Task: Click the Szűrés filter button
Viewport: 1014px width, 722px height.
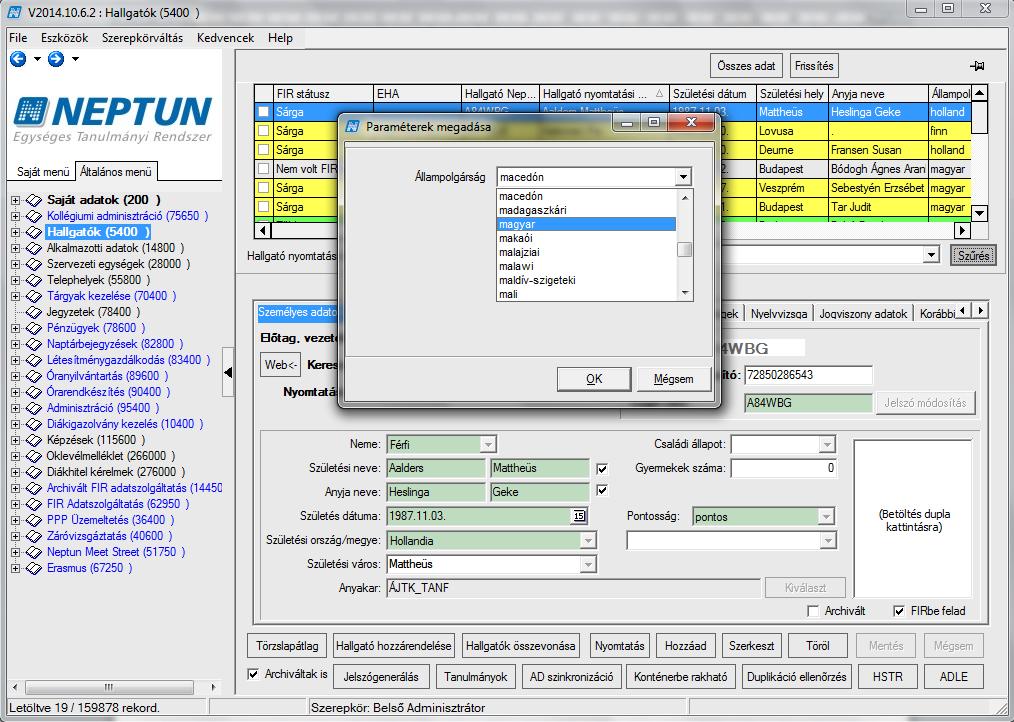Action: (x=973, y=256)
